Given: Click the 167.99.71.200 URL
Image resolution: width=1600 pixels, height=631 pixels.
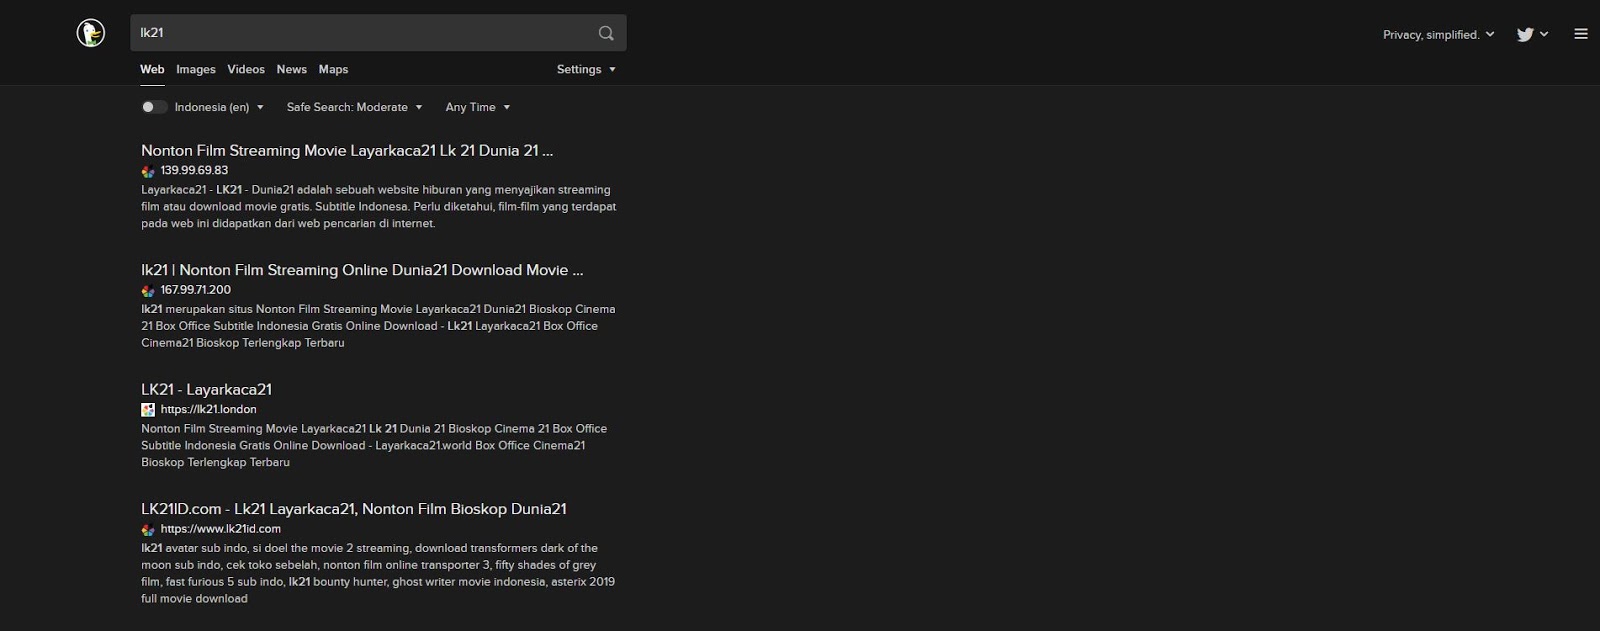Looking at the screenshot, I should 196,290.
